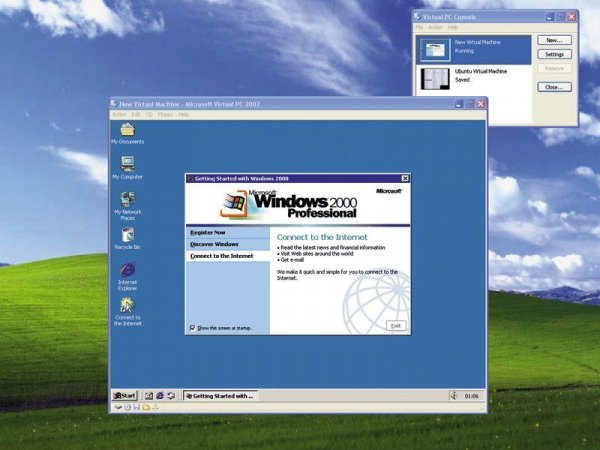Open Help menu in Virtual PC 2007 window

coord(183,114)
